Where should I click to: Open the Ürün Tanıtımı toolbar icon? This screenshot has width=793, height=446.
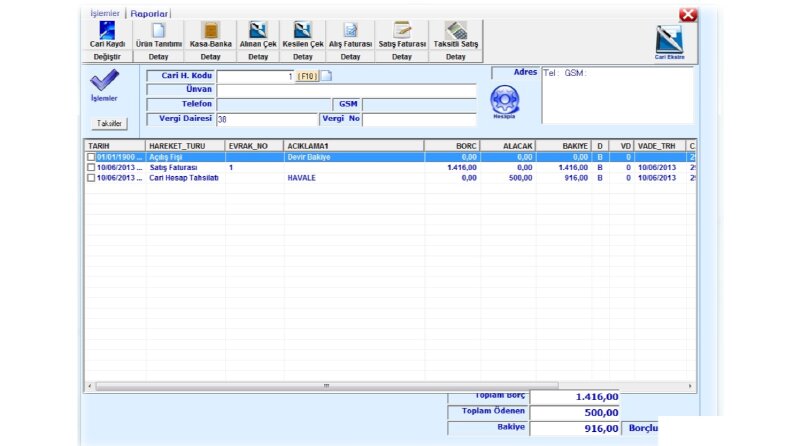click(158, 30)
